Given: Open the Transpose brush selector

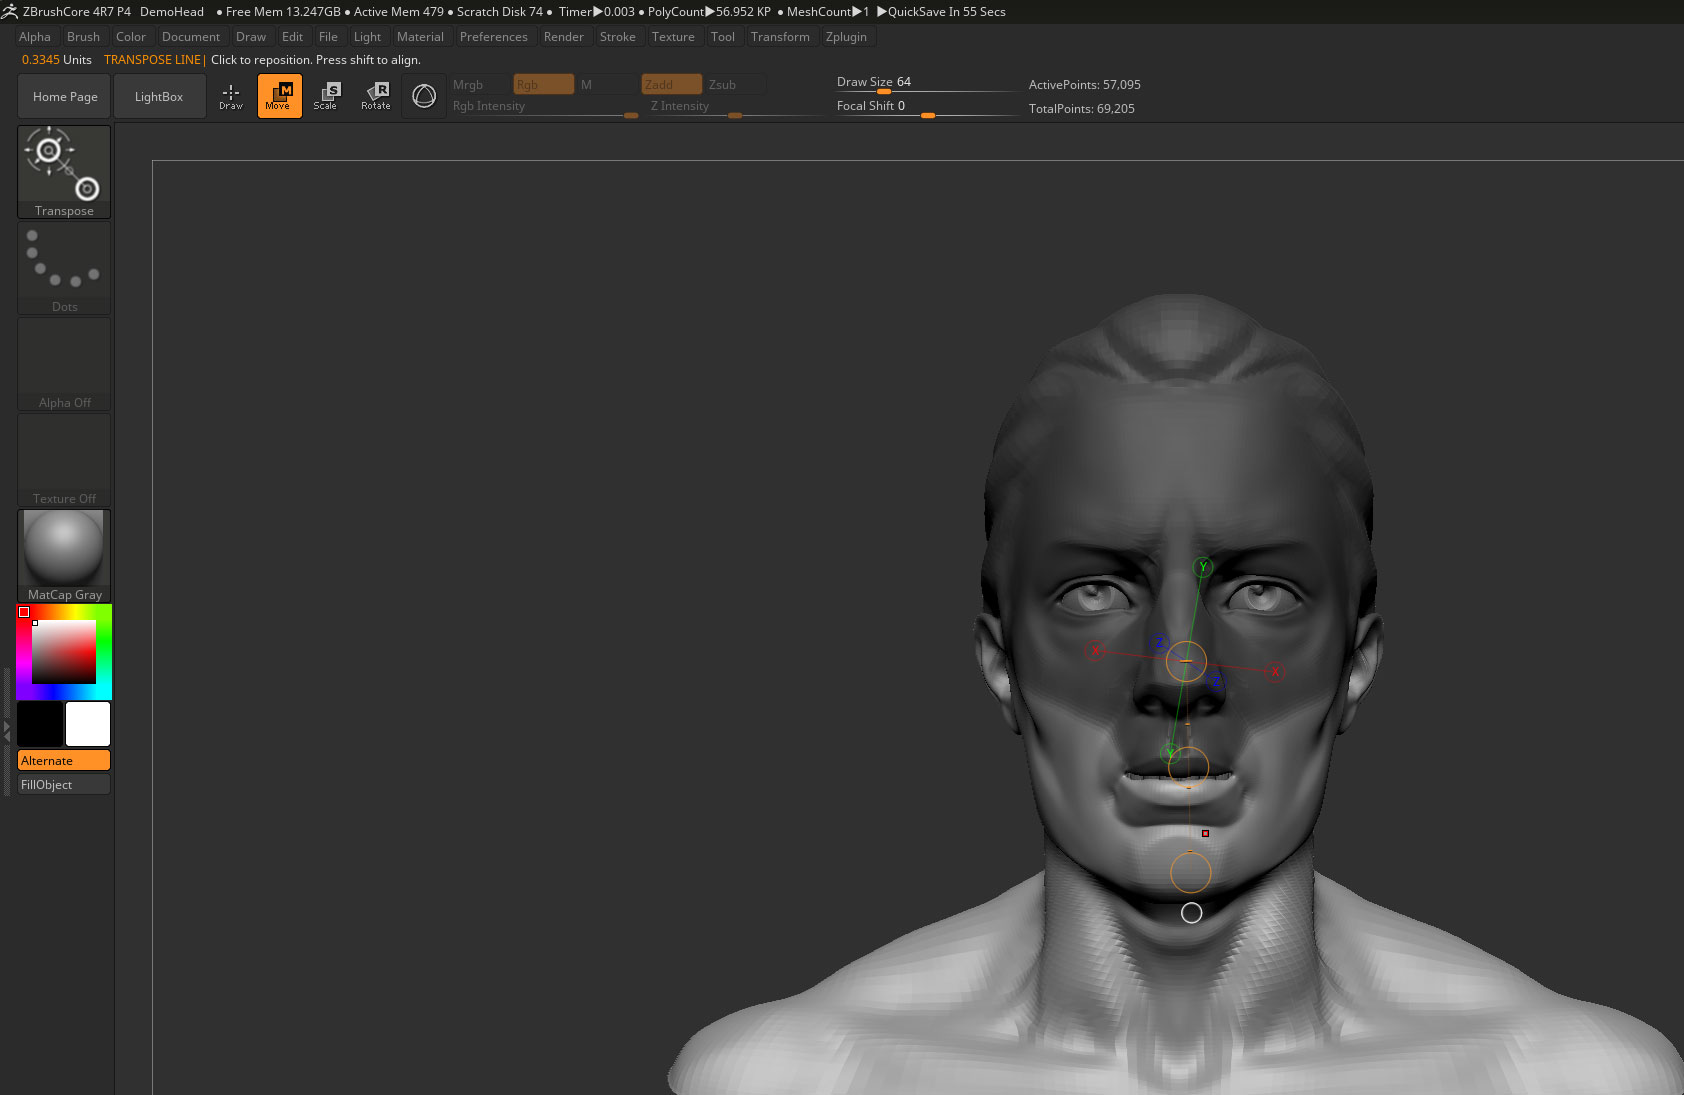Looking at the screenshot, I should [64, 171].
